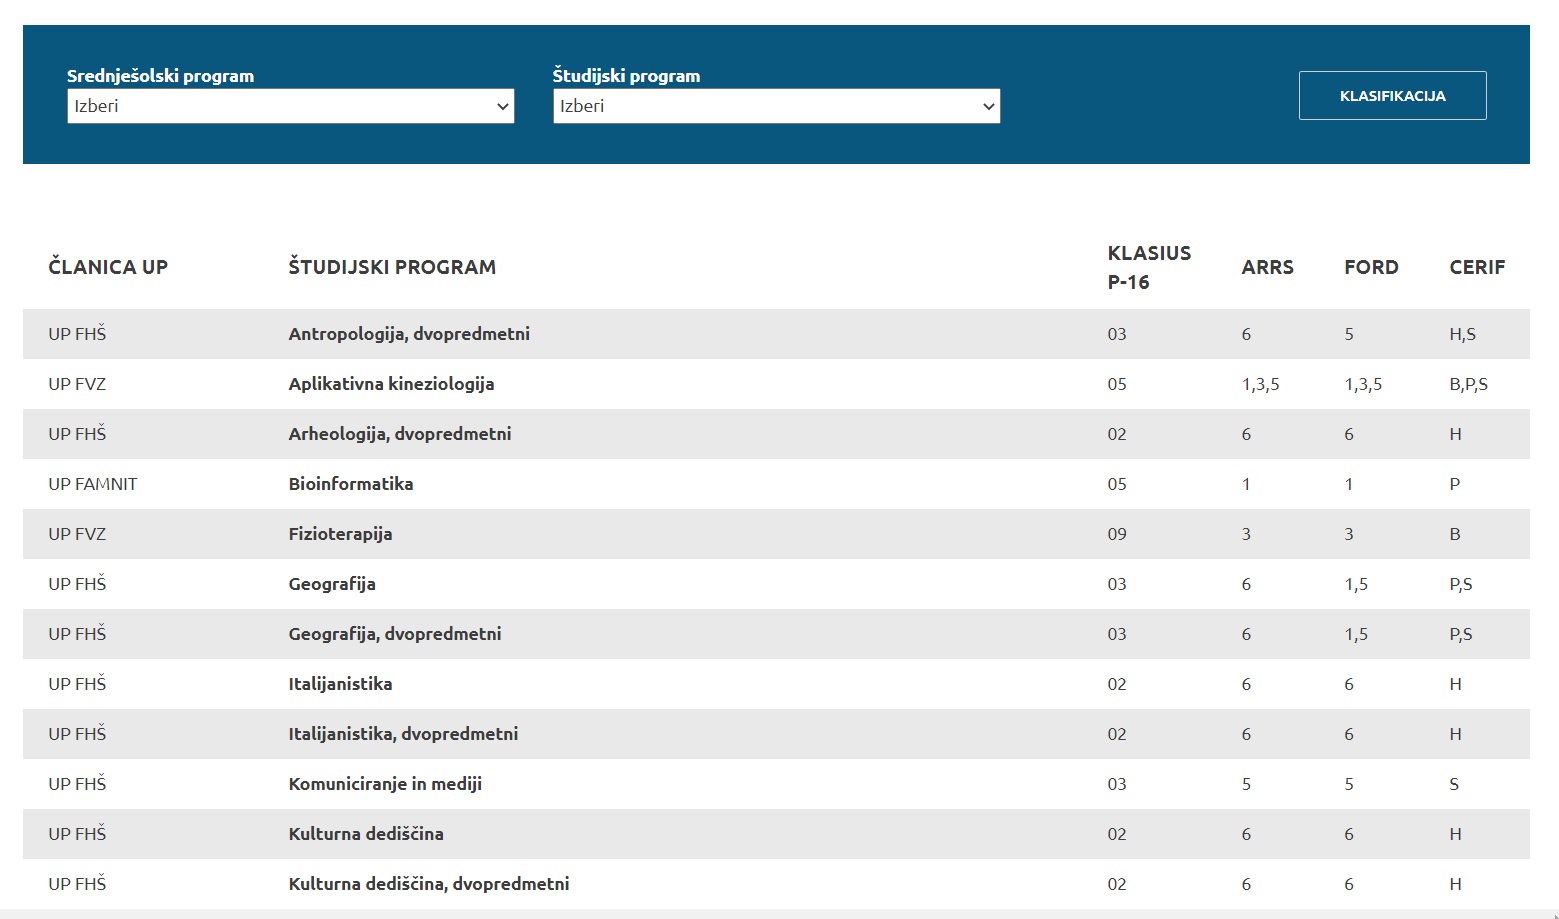1559x919 pixels.
Task: Click UP FAMNIT in Bioinformatika row
Action: tap(93, 484)
